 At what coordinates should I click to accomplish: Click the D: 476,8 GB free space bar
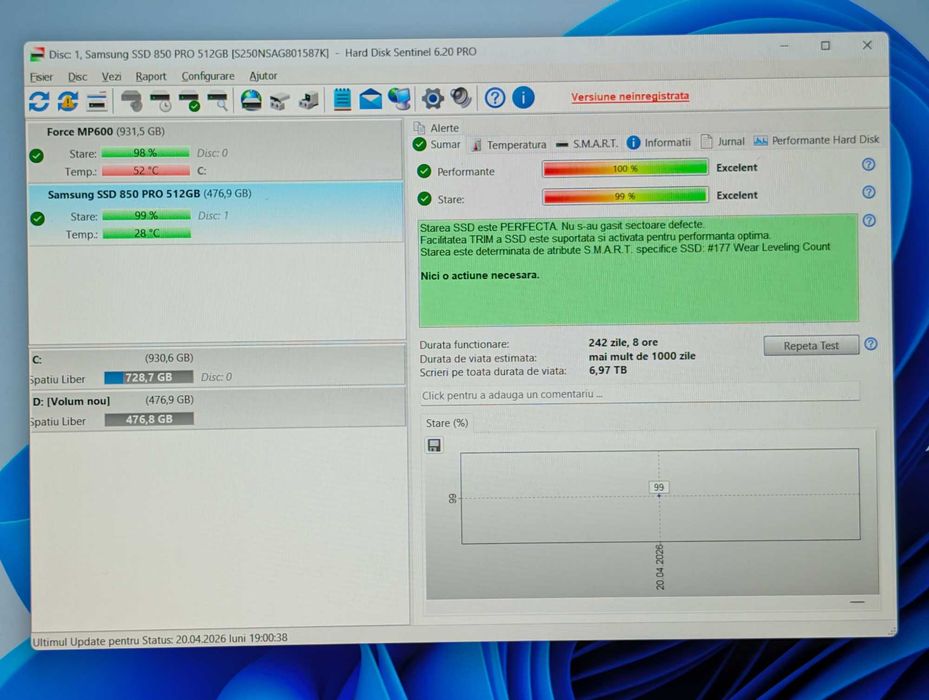[149, 419]
